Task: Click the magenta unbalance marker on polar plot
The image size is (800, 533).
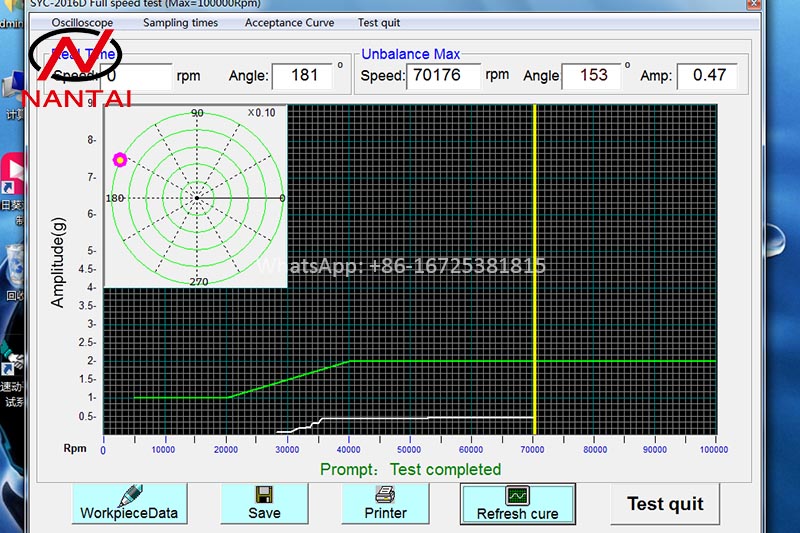Action: (120, 159)
